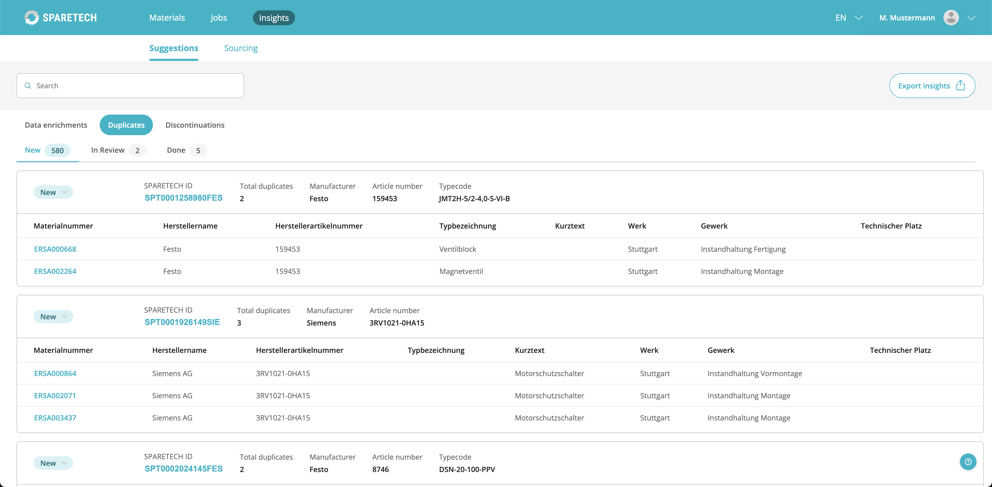Screen dimensions: 992x487
Task: Open status dropdown for Festo 159453 group
Action: pyautogui.click(x=53, y=192)
